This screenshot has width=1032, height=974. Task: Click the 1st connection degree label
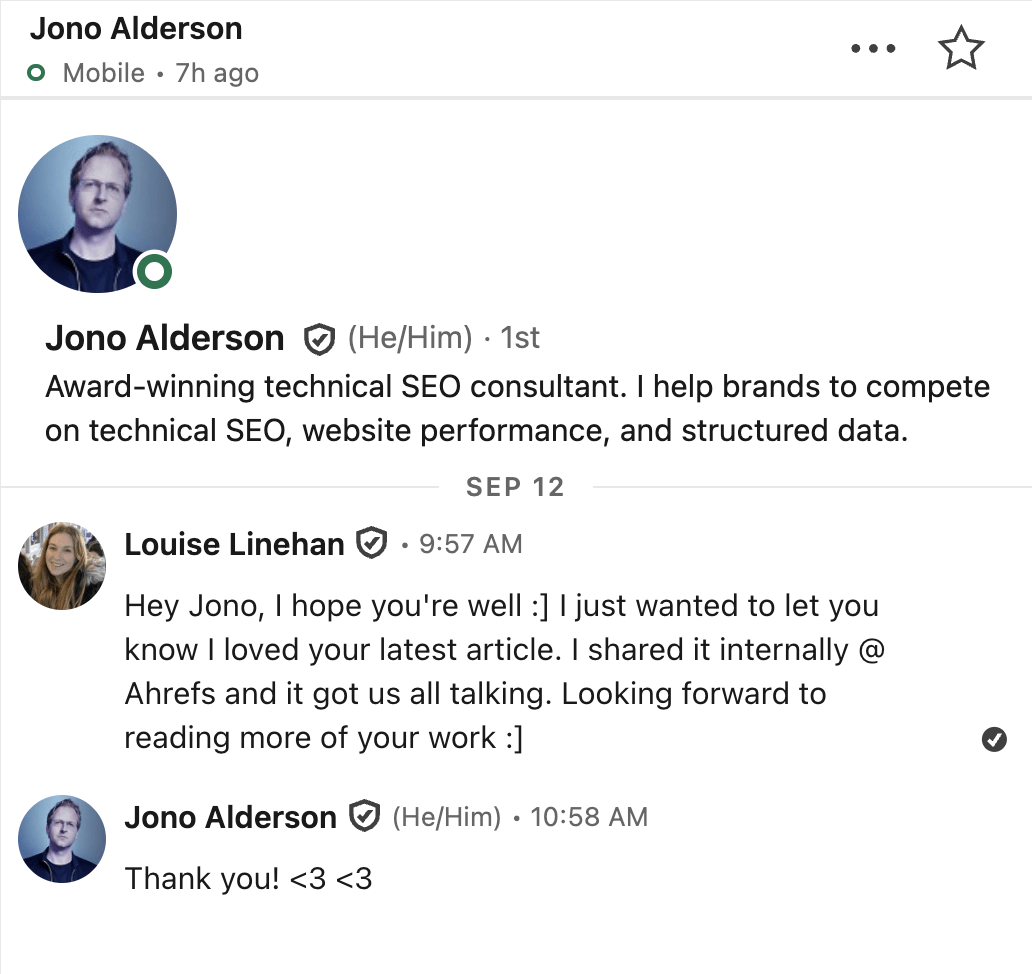(520, 339)
